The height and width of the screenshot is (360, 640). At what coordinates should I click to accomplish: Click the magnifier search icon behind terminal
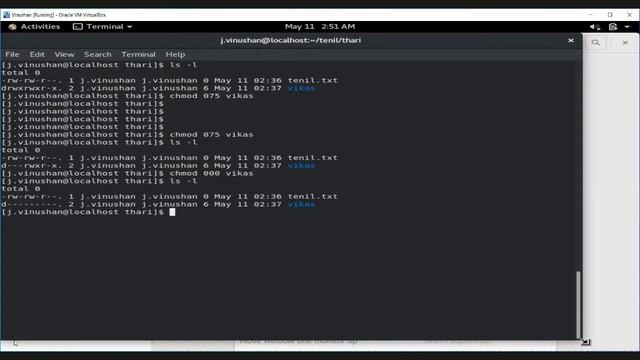(x=596, y=42)
